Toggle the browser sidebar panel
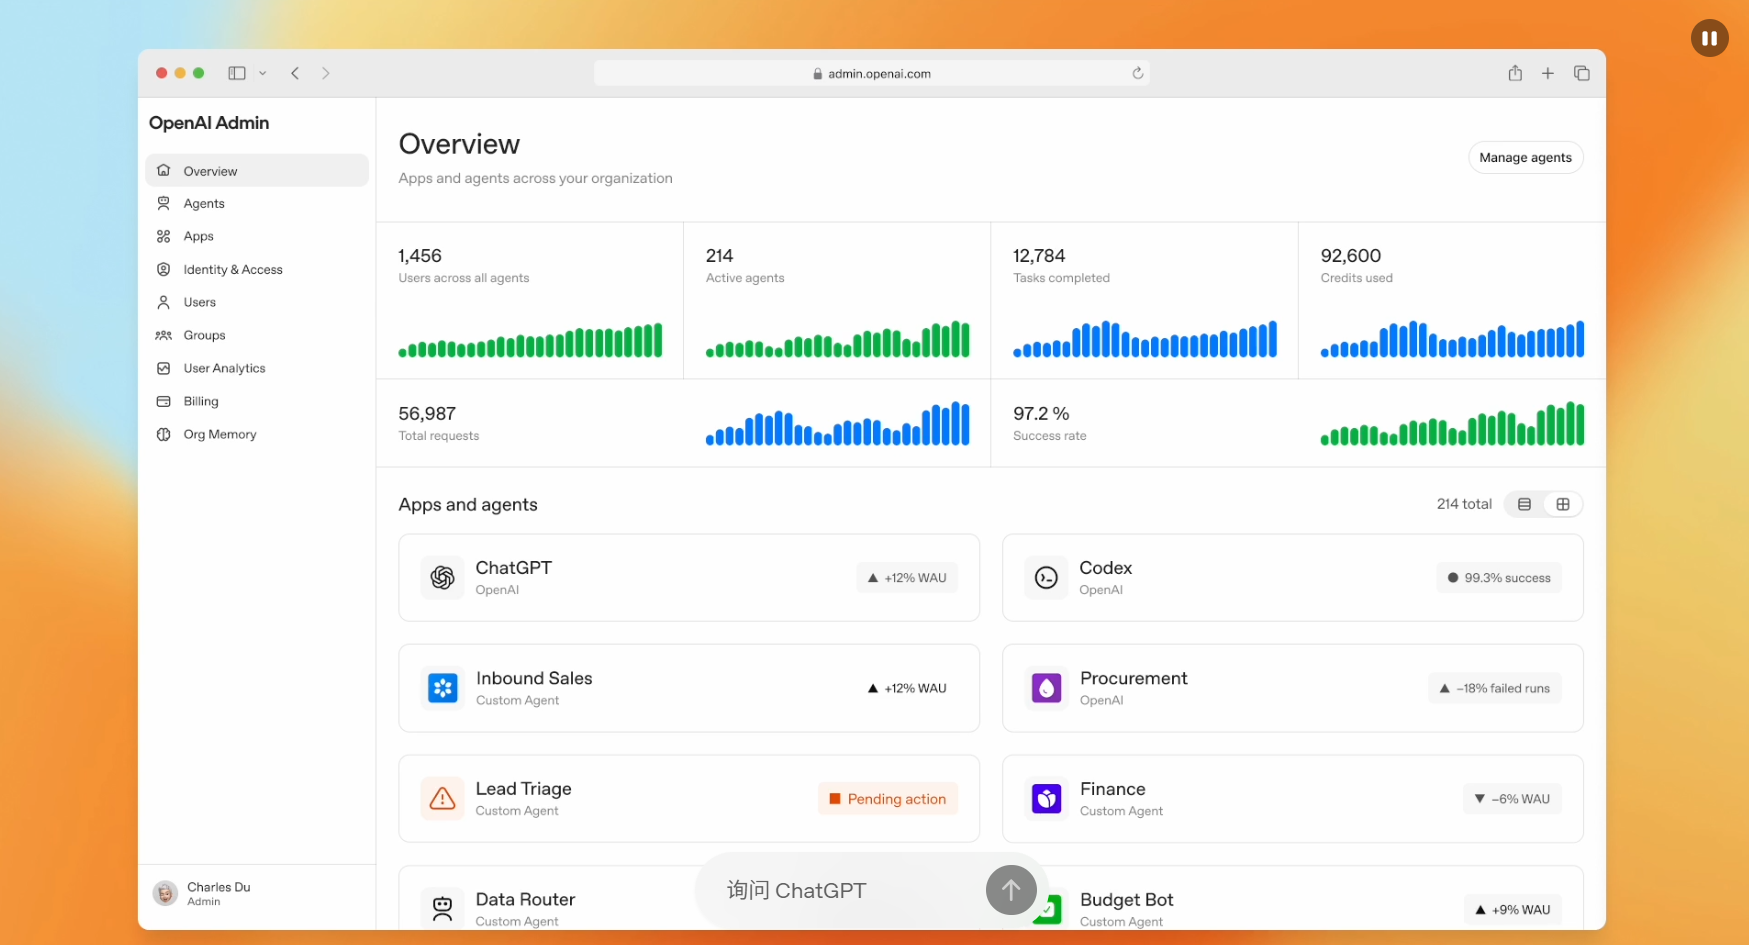Screen dimensions: 1749x945 (x=237, y=73)
